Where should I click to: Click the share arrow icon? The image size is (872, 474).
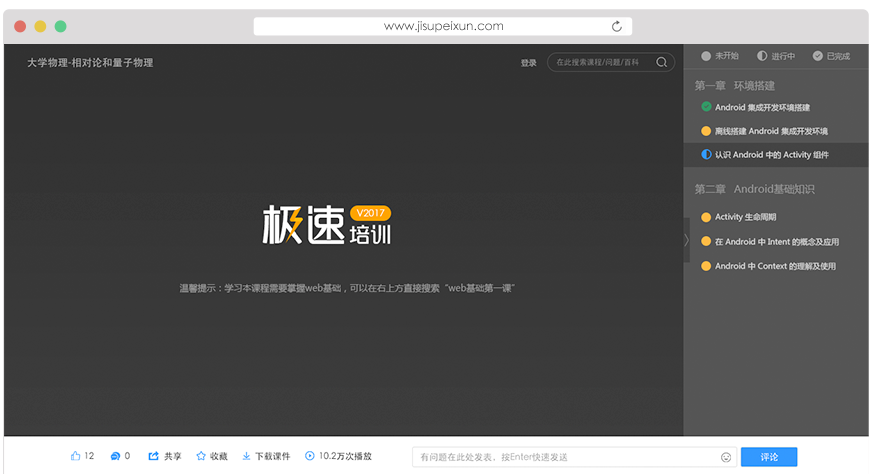(153, 456)
